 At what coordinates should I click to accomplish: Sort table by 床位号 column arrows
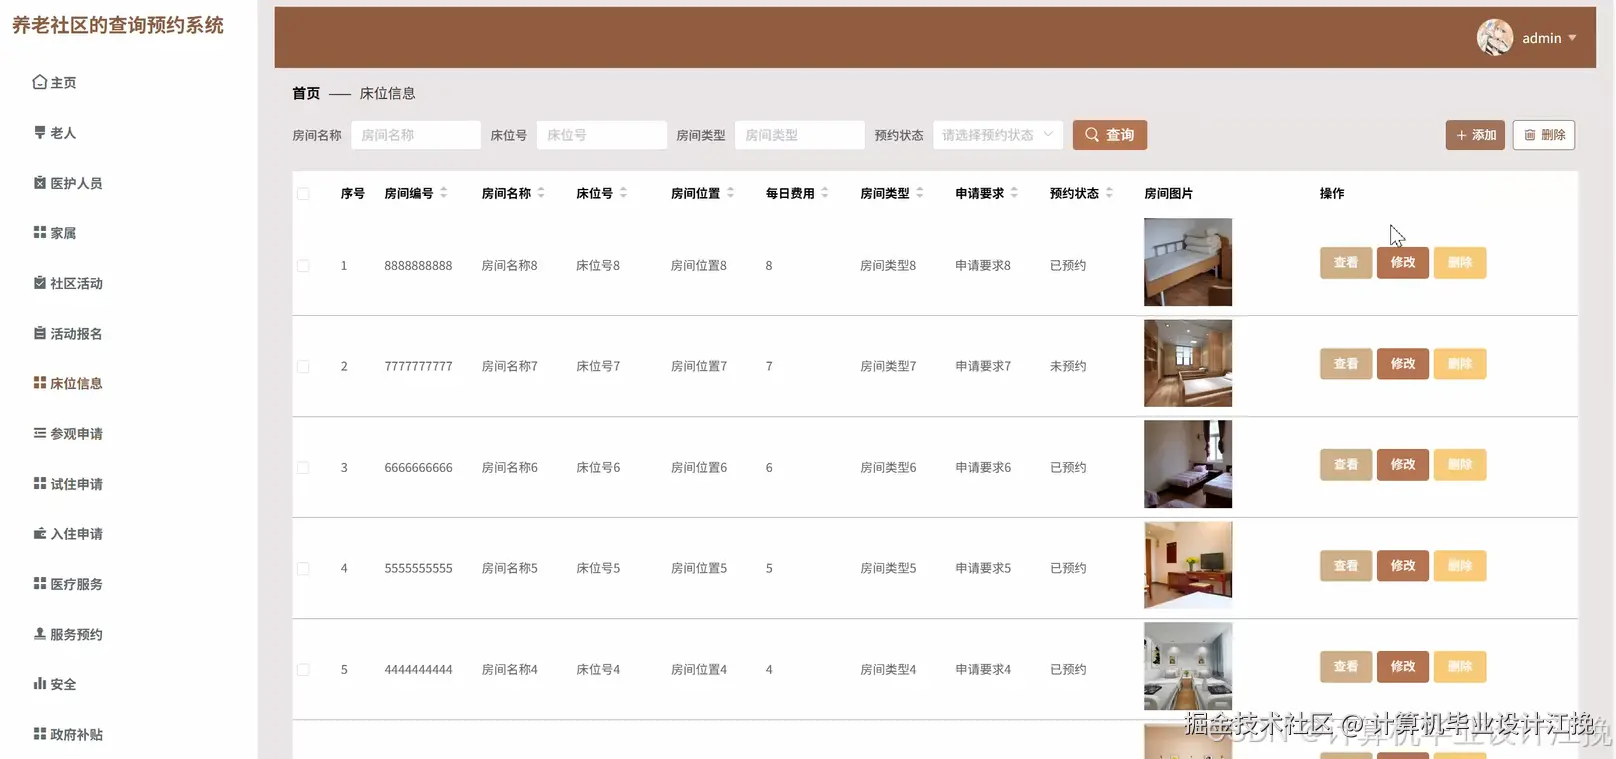623,193
